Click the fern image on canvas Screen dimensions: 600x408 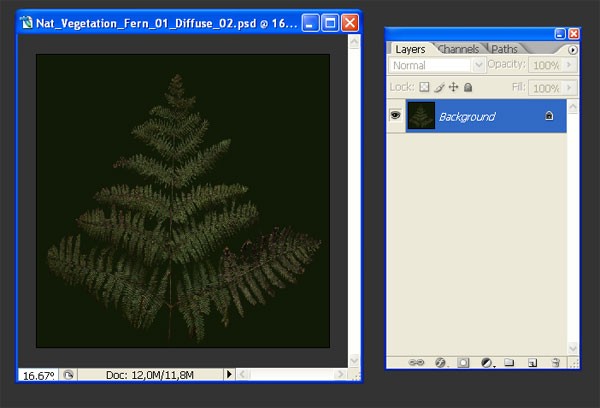click(183, 201)
